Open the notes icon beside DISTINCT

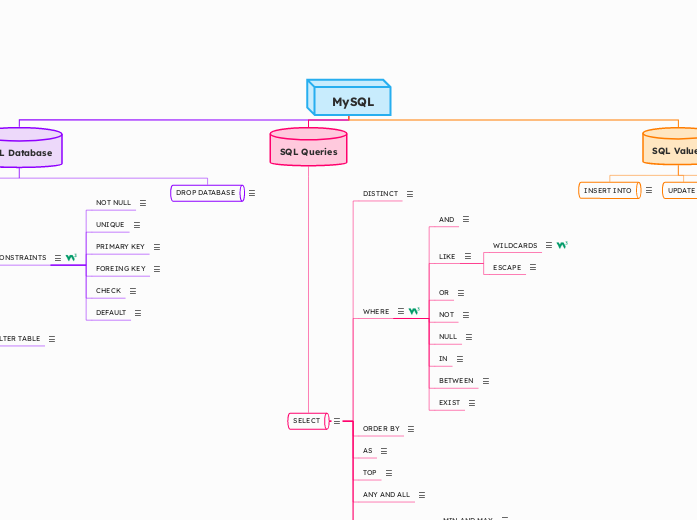[410, 194]
